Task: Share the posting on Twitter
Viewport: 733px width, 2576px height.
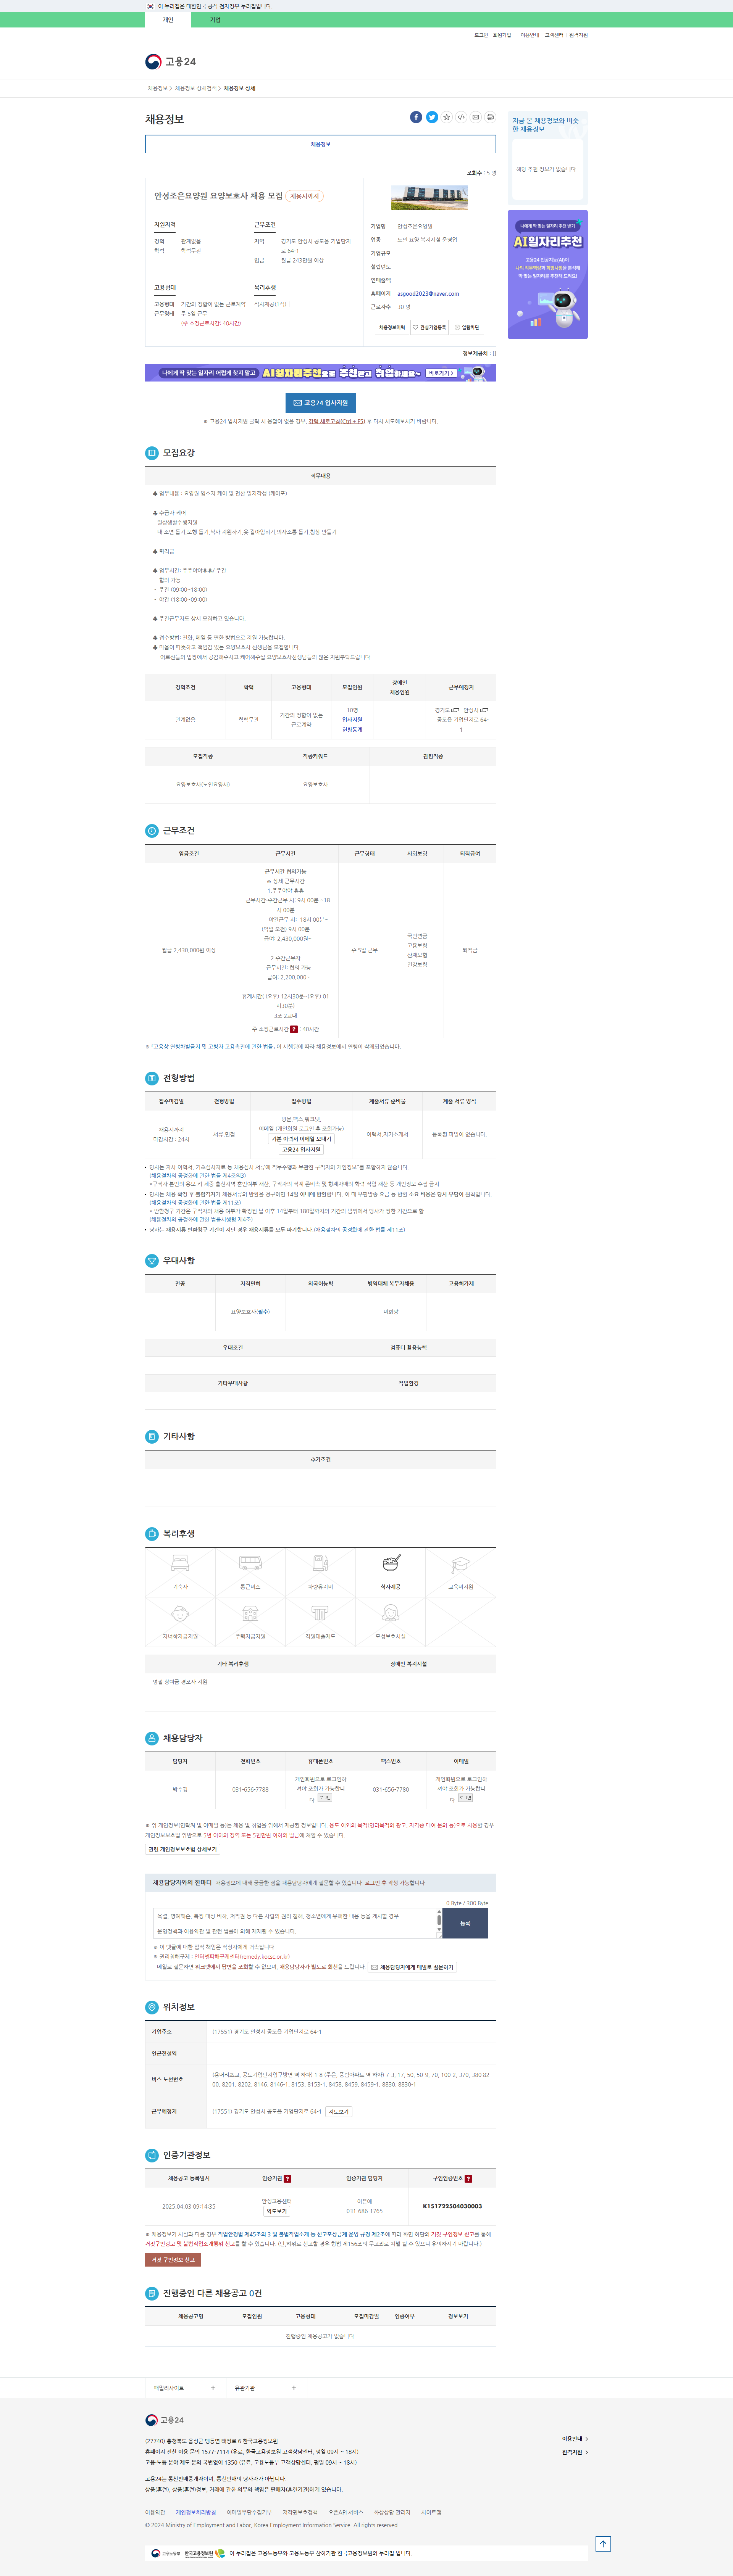Action: (432, 117)
